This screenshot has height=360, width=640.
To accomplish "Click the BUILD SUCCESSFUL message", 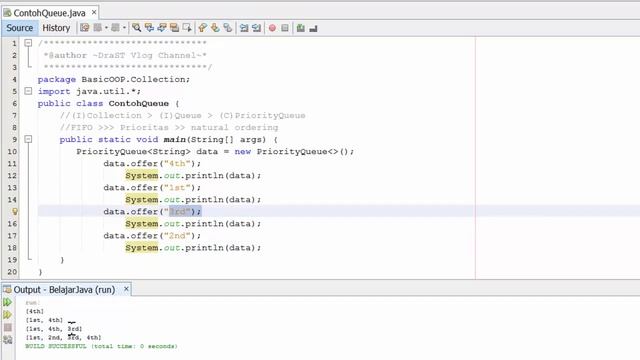I will click(101, 347).
